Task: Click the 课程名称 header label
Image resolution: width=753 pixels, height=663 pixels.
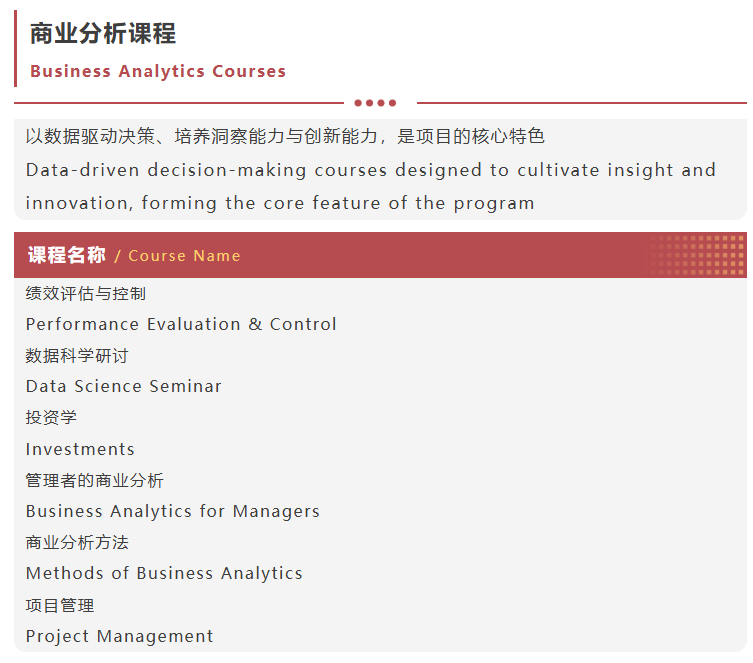Action: tap(66, 255)
